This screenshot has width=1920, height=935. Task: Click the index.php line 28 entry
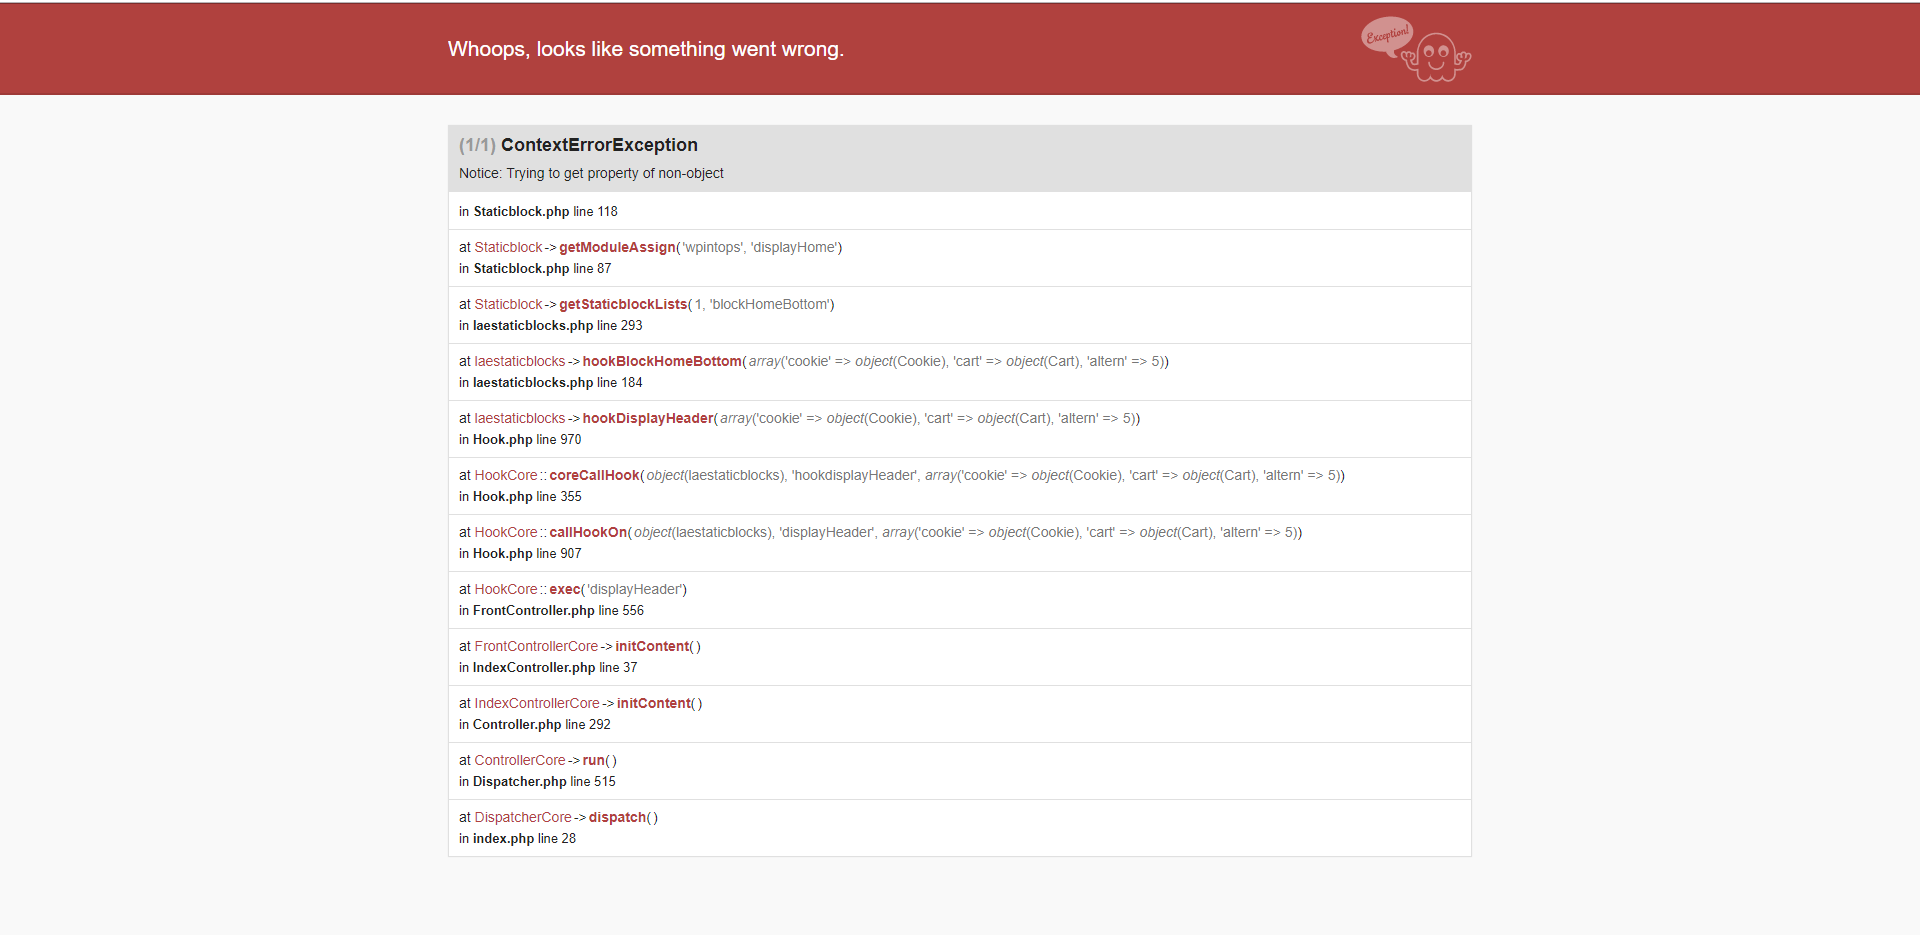(517, 838)
